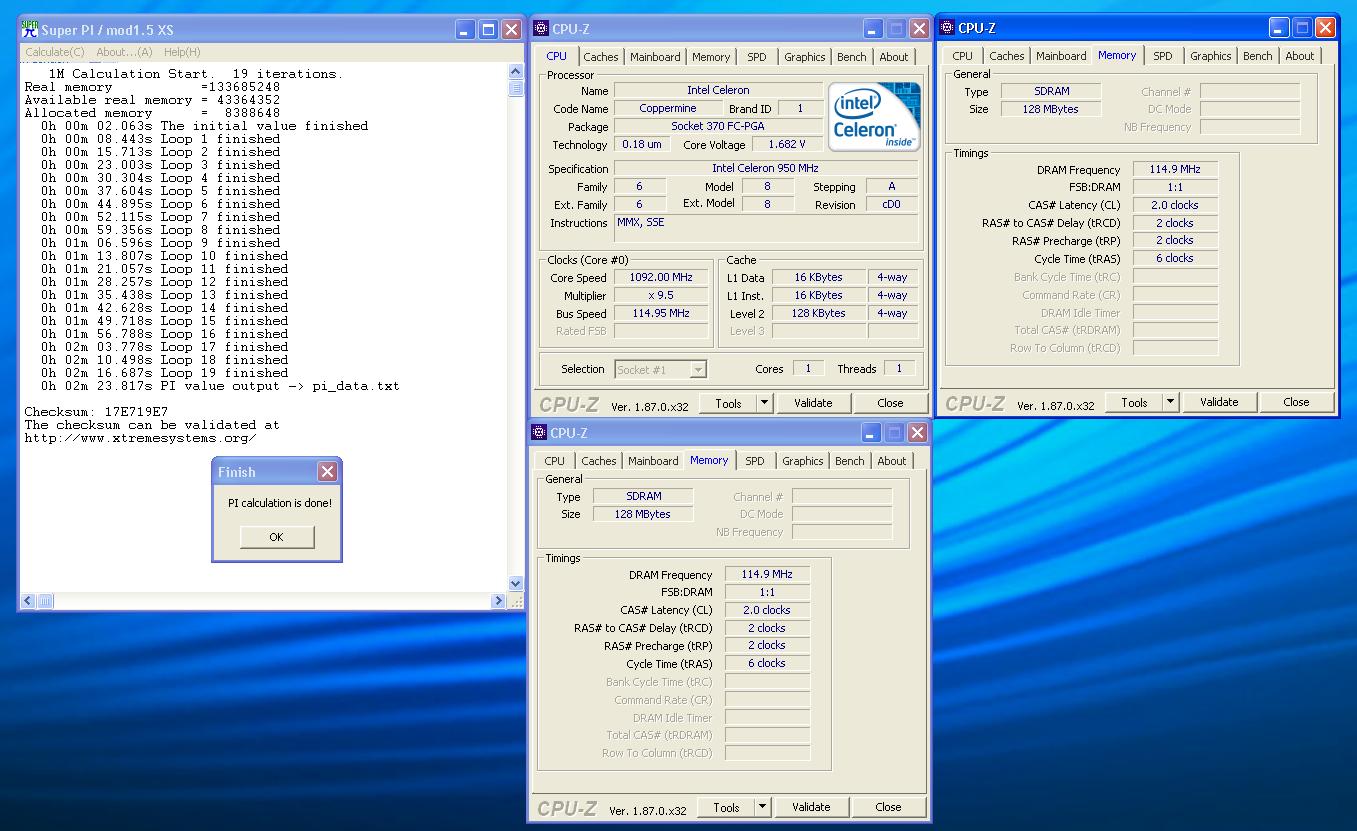1357x831 pixels.
Task: Click Super PI horizontal scrollbar left arrow
Action: (29, 600)
